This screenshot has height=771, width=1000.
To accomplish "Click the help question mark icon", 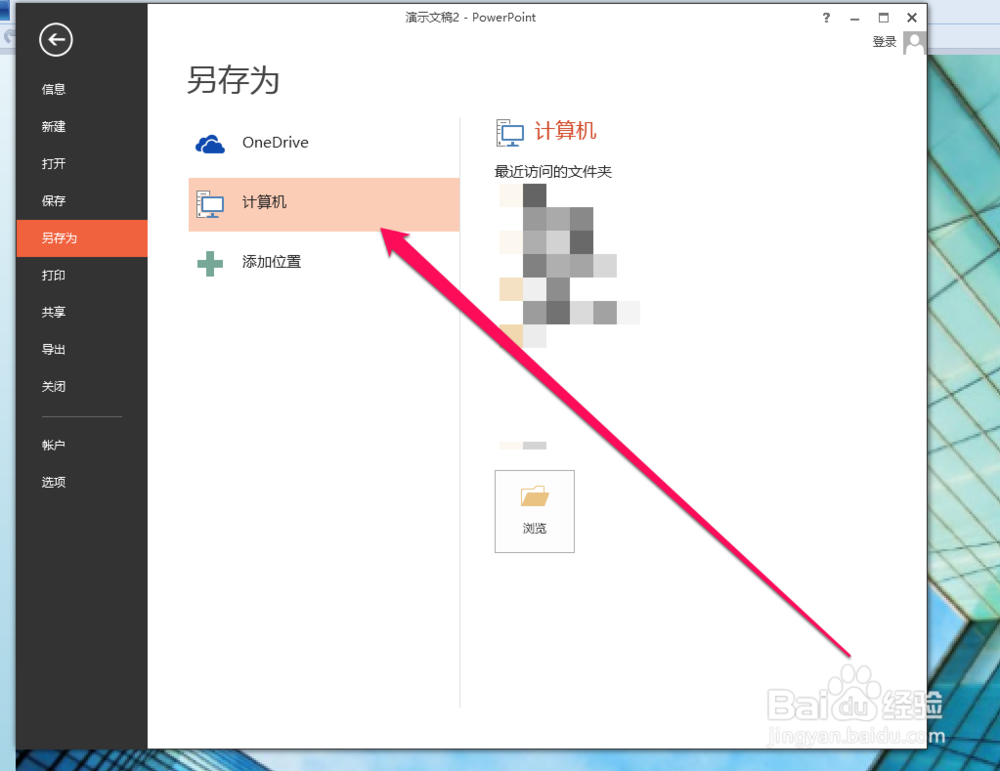I will (x=827, y=18).
